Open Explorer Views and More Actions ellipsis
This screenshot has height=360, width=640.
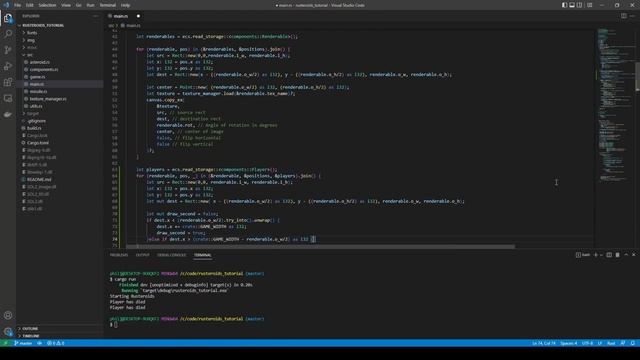click(x=96, y=16)
